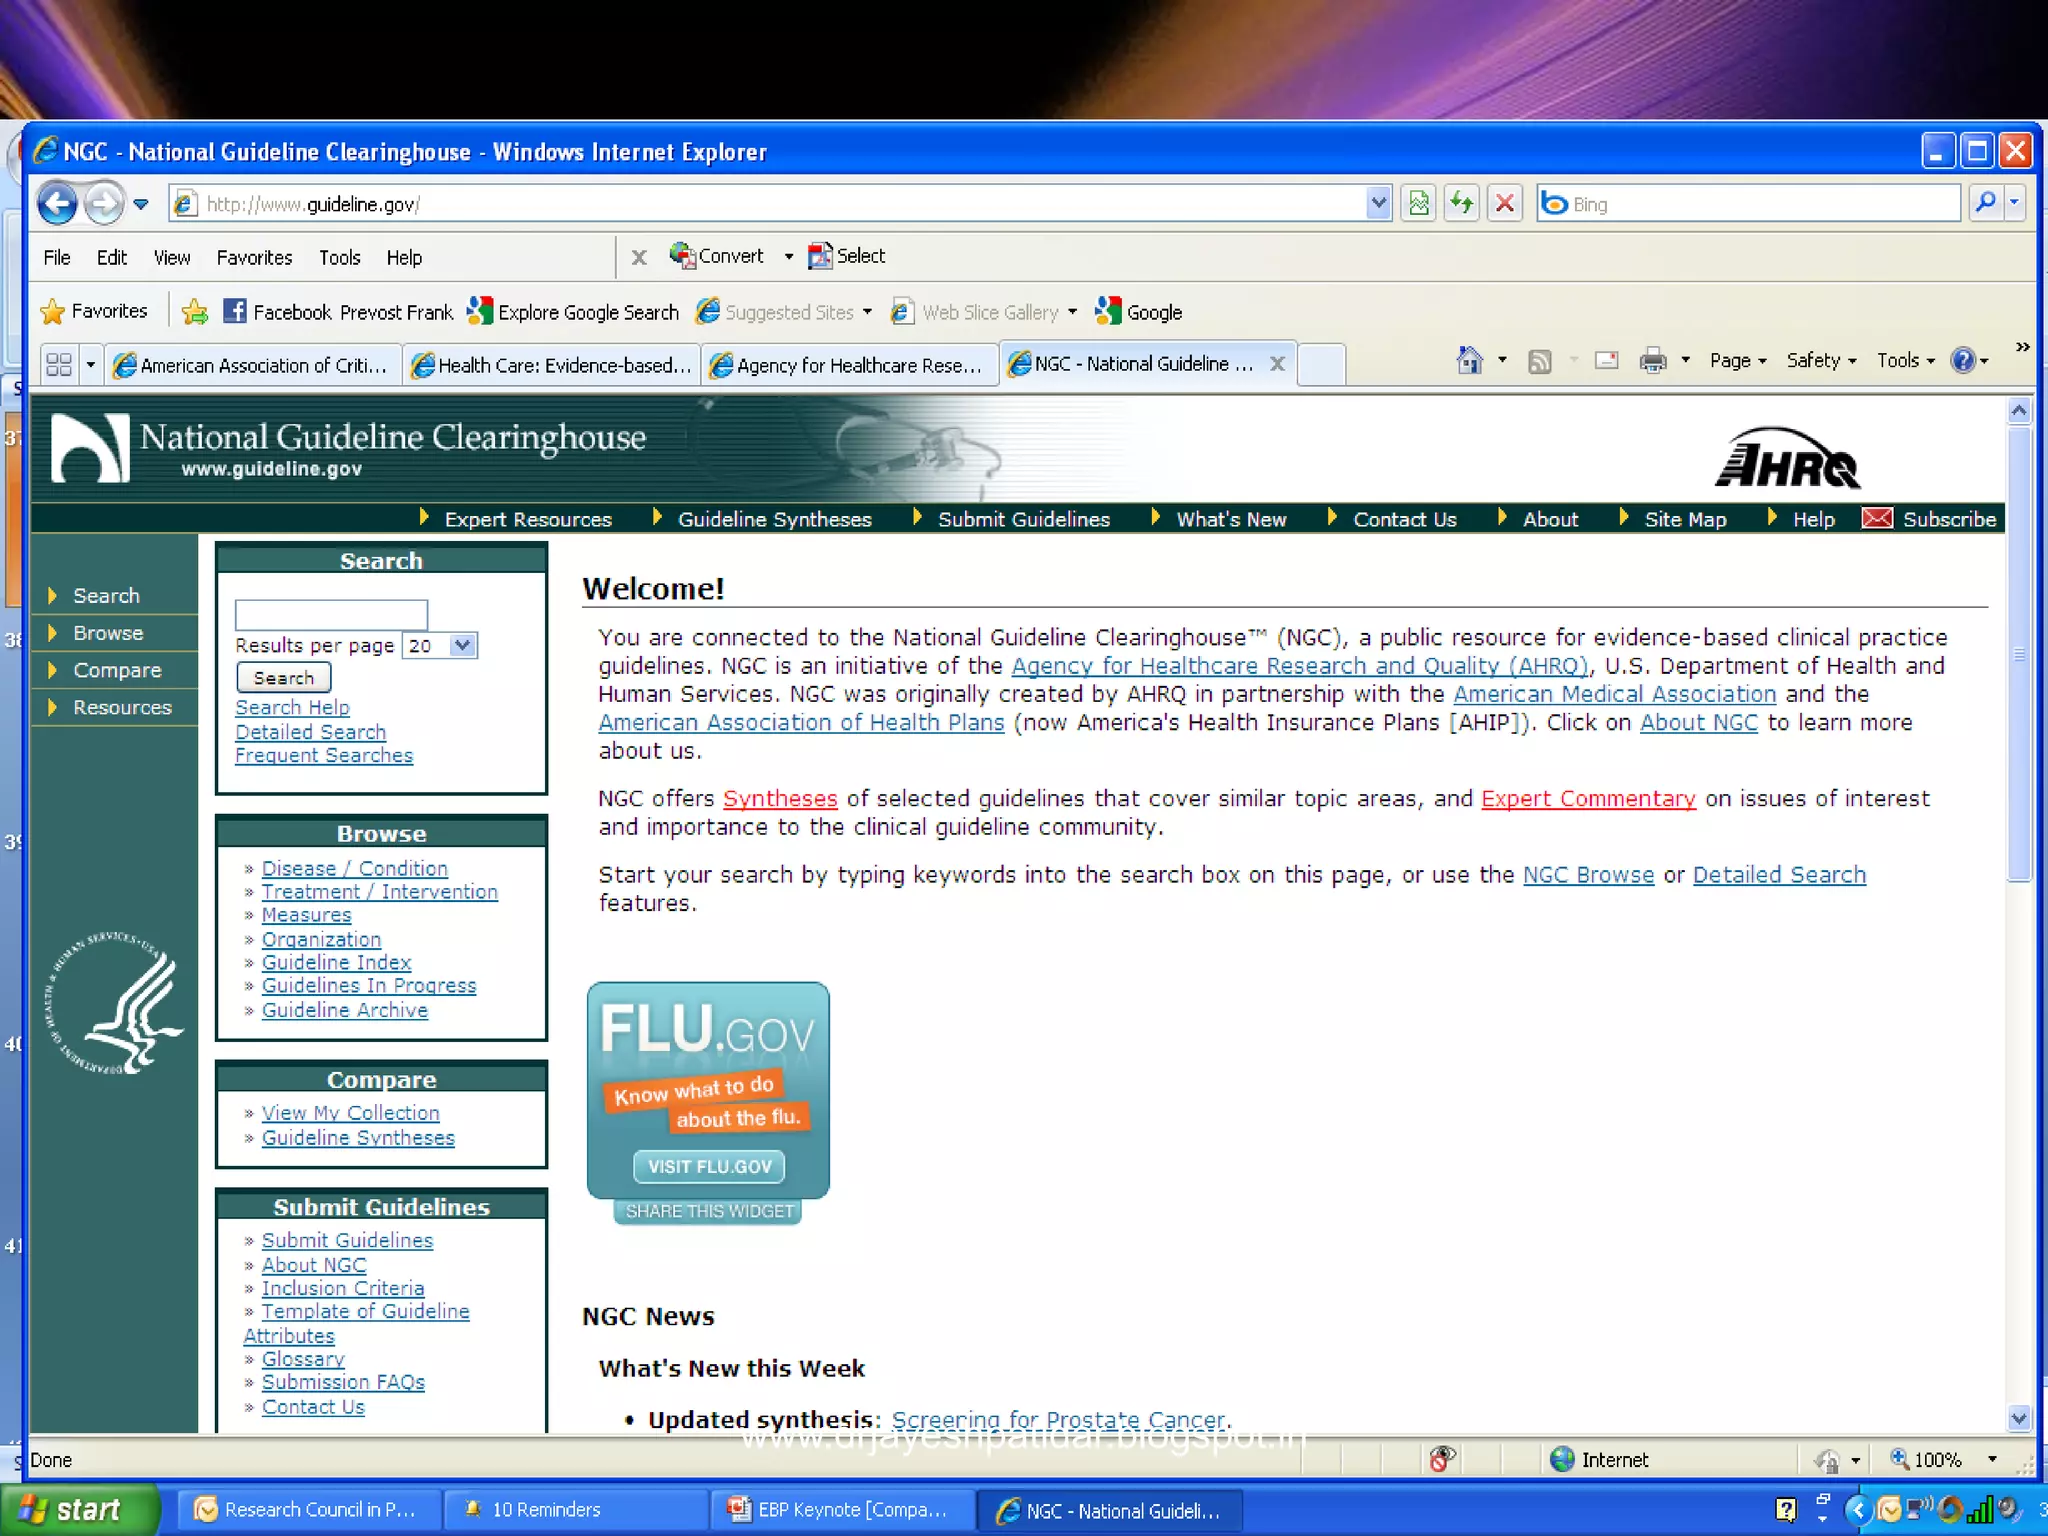Viewport: 2048px width, 1536px height.
Task: Click the page scrollbar down arrow
Action: point(2019,1418)
